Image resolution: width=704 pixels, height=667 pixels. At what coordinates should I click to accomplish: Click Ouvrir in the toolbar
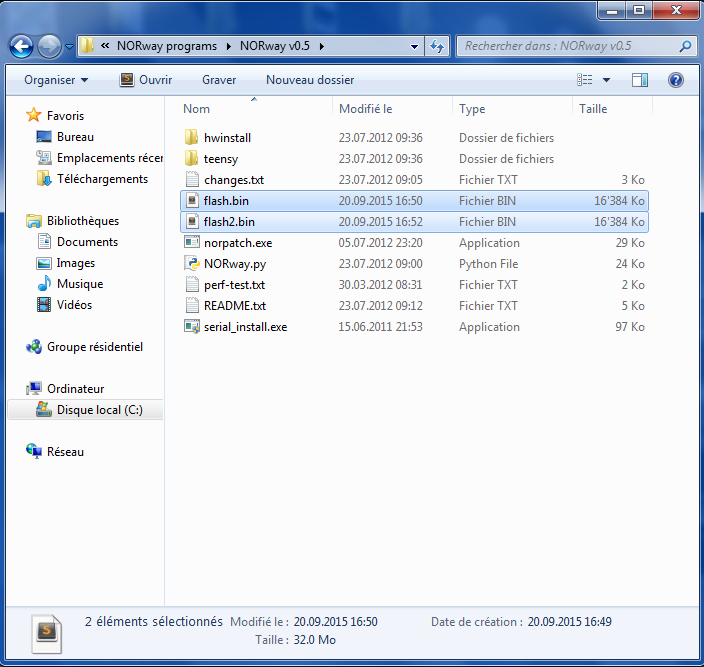click(x=146, y=80)
